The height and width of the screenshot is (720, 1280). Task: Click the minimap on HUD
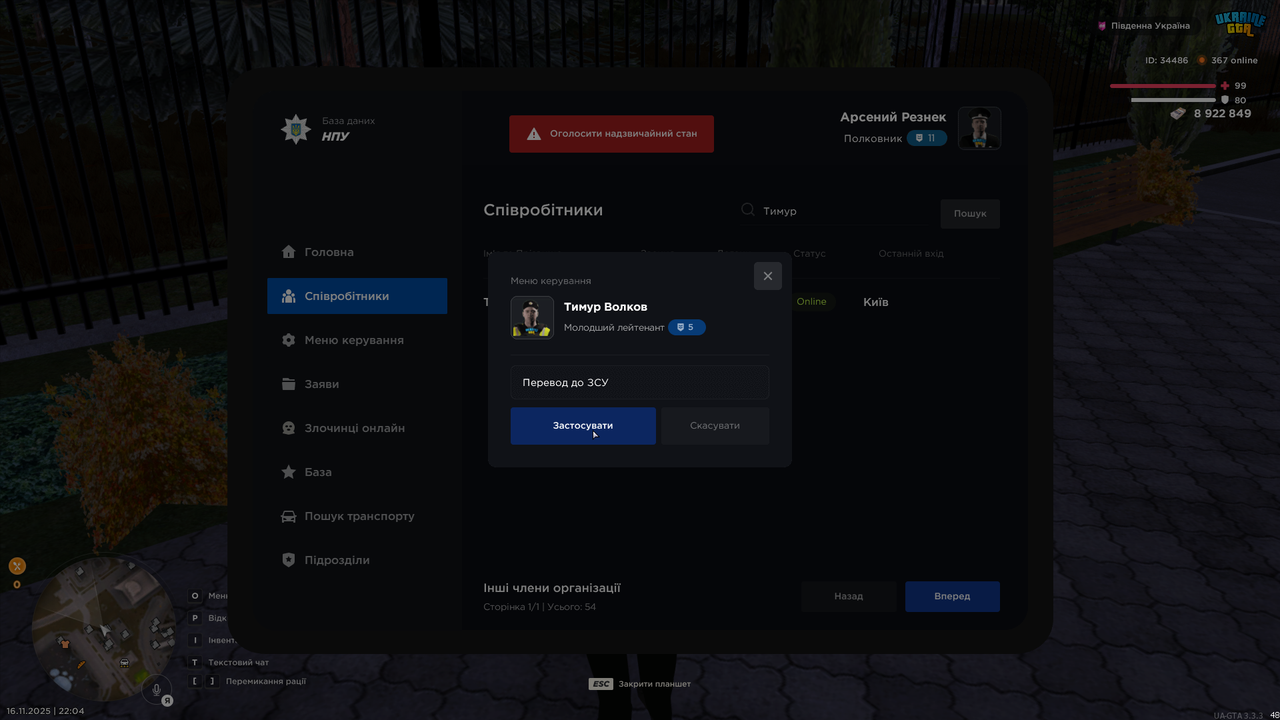105,630
